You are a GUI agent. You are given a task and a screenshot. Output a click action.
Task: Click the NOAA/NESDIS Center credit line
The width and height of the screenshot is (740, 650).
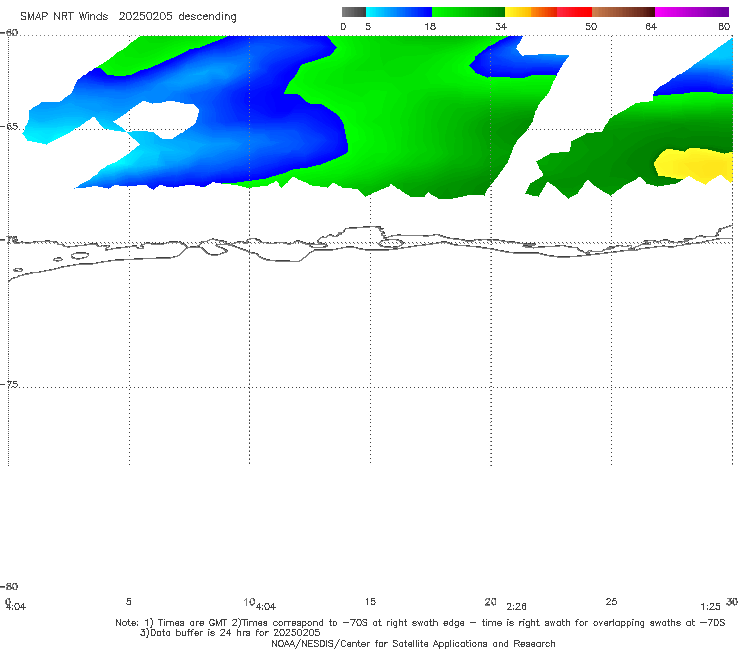coord(413,643)
